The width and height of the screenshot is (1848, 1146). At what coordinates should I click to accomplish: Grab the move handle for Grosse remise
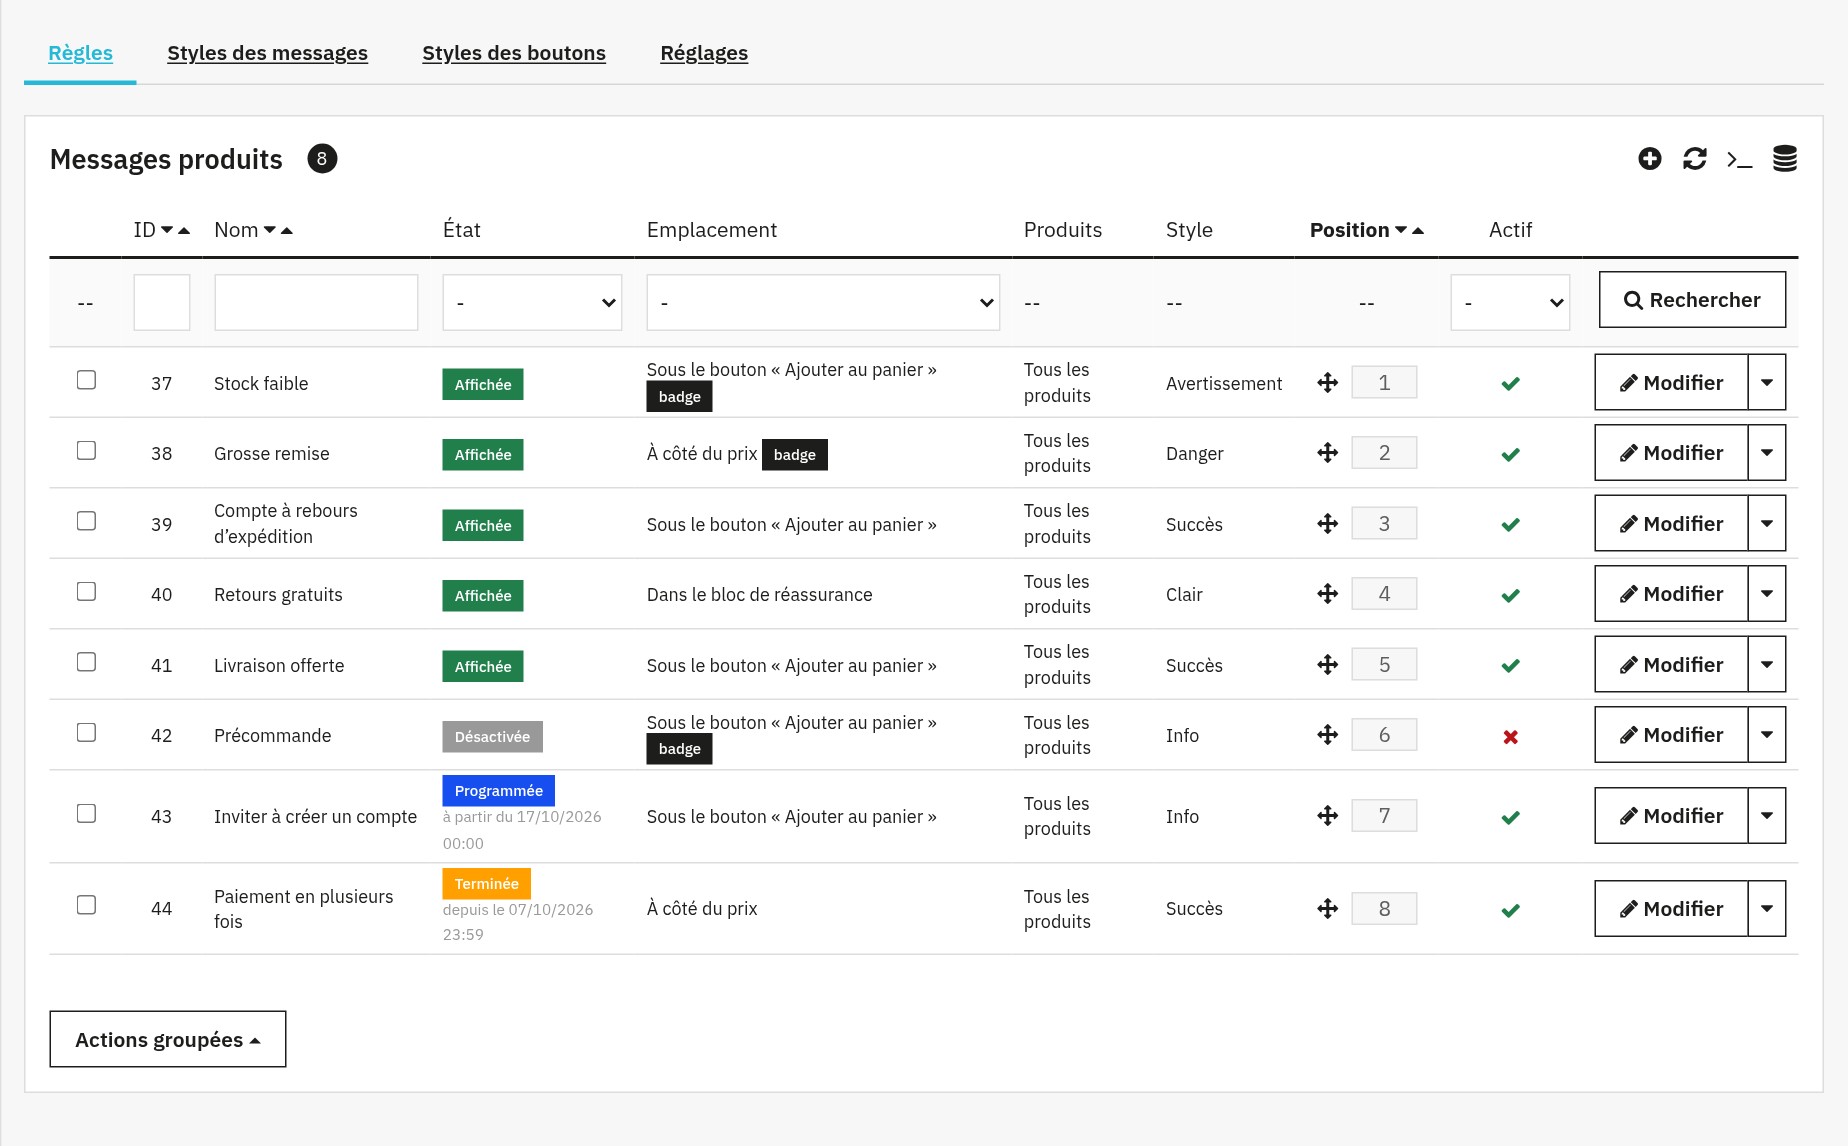(1328, 453)
